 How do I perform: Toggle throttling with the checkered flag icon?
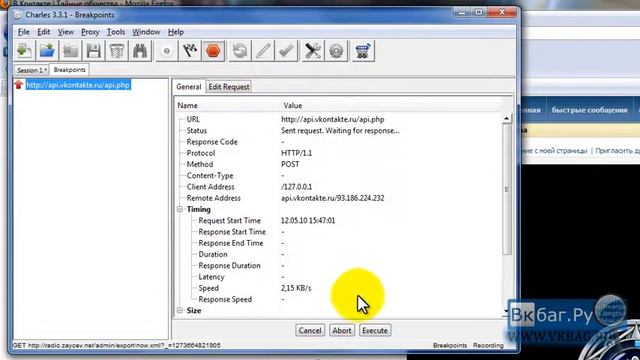[x=190, y=51]
